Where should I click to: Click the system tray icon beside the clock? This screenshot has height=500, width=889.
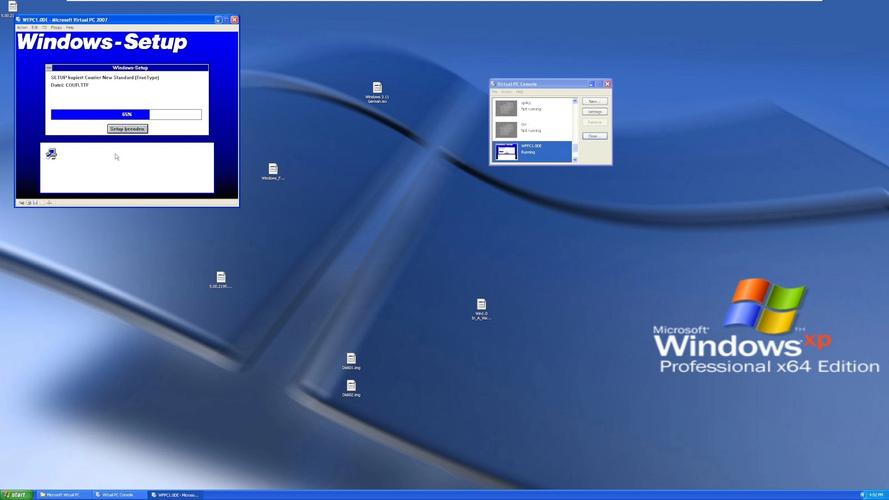pos(862,495)
